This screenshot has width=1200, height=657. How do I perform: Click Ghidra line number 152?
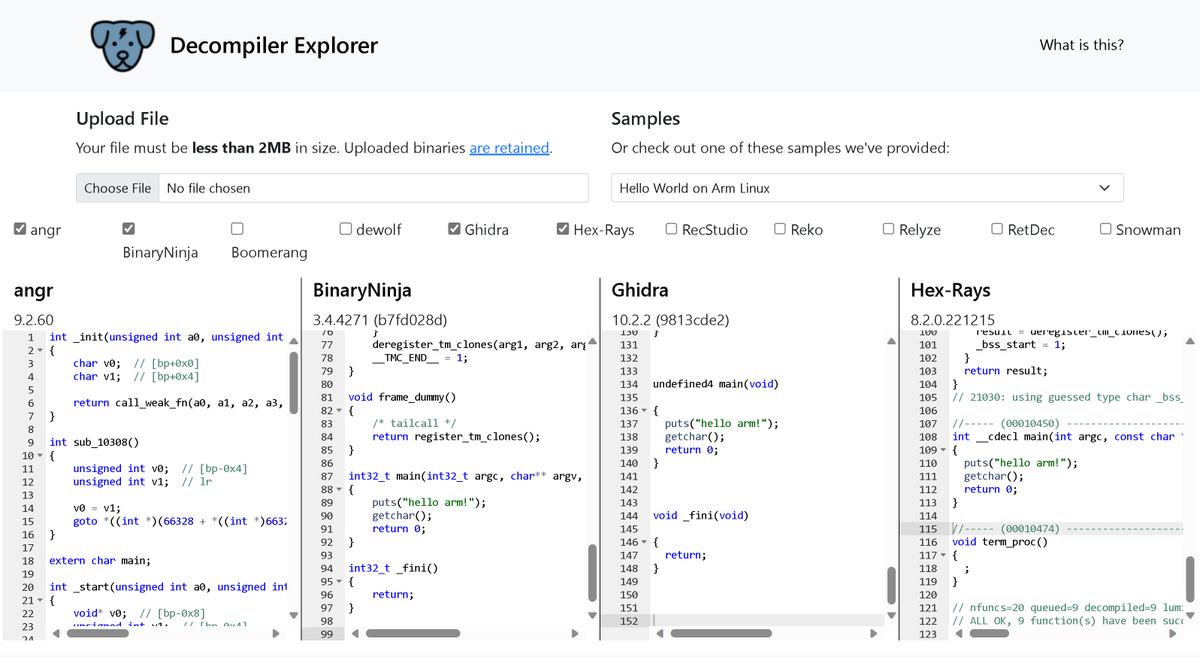point(628,621)
